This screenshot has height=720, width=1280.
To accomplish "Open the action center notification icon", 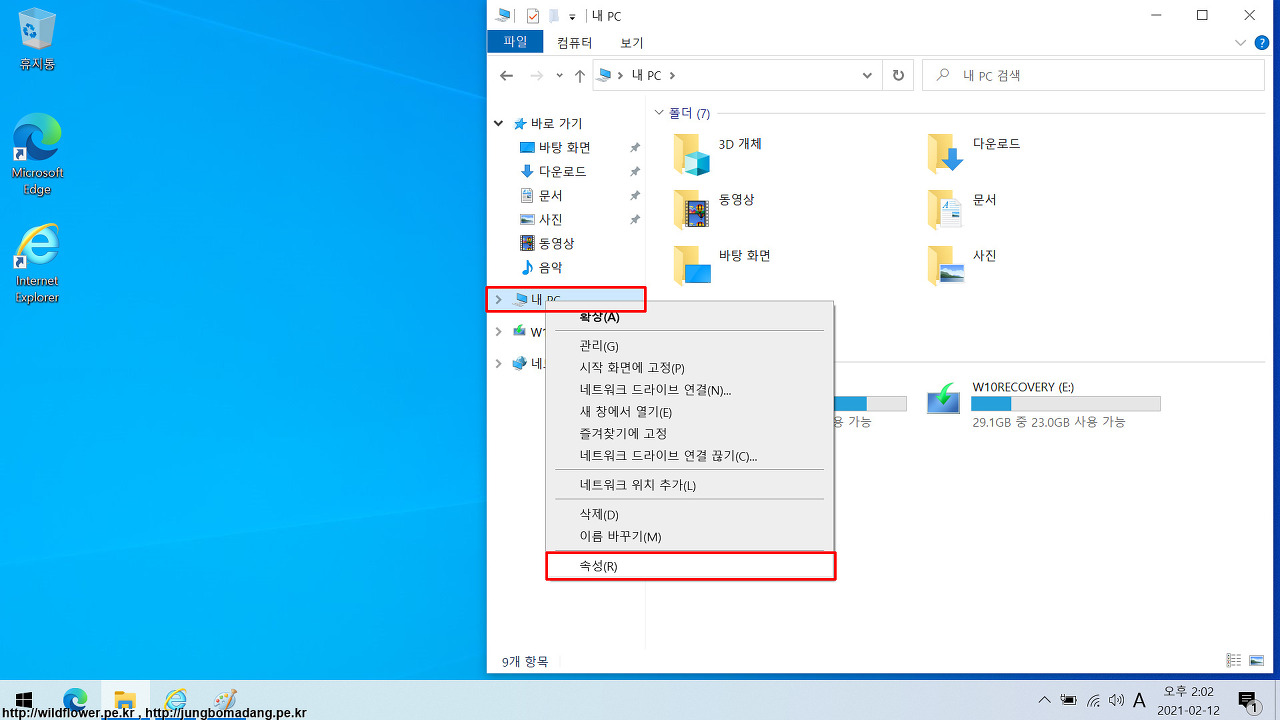I will click(x=1248, y=700).
